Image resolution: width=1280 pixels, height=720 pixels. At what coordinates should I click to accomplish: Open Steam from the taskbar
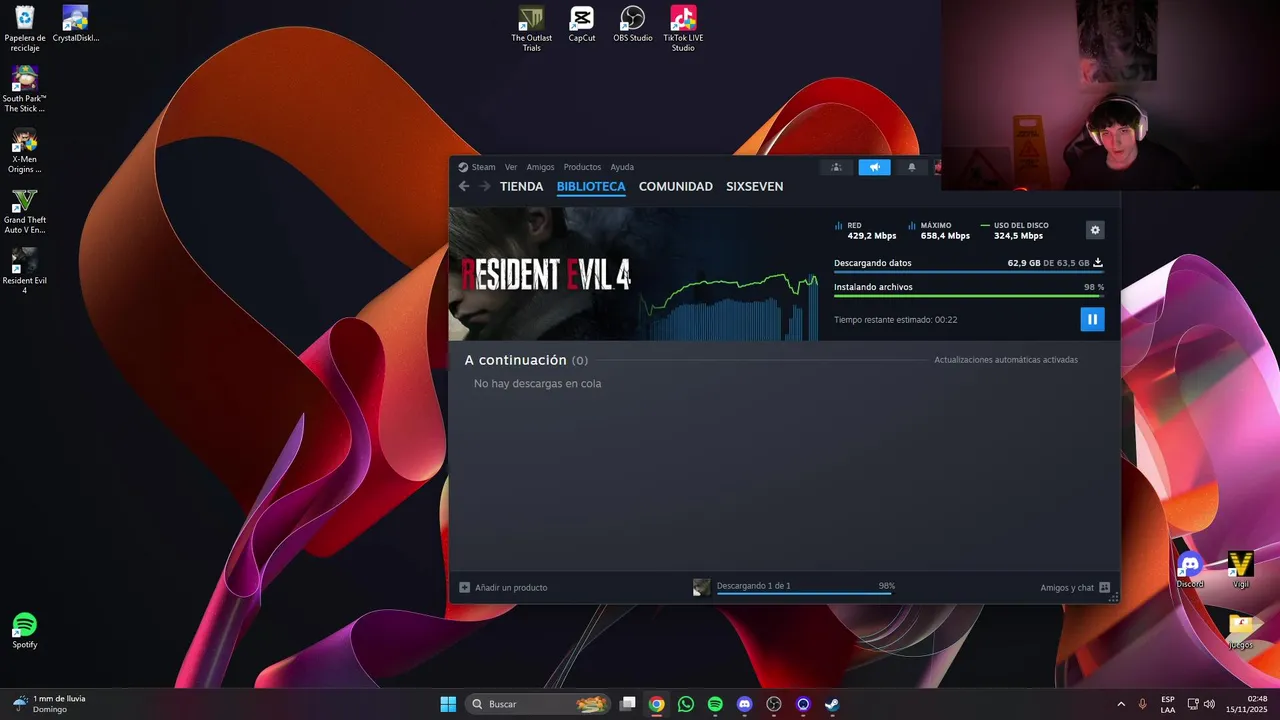point(832,704)
